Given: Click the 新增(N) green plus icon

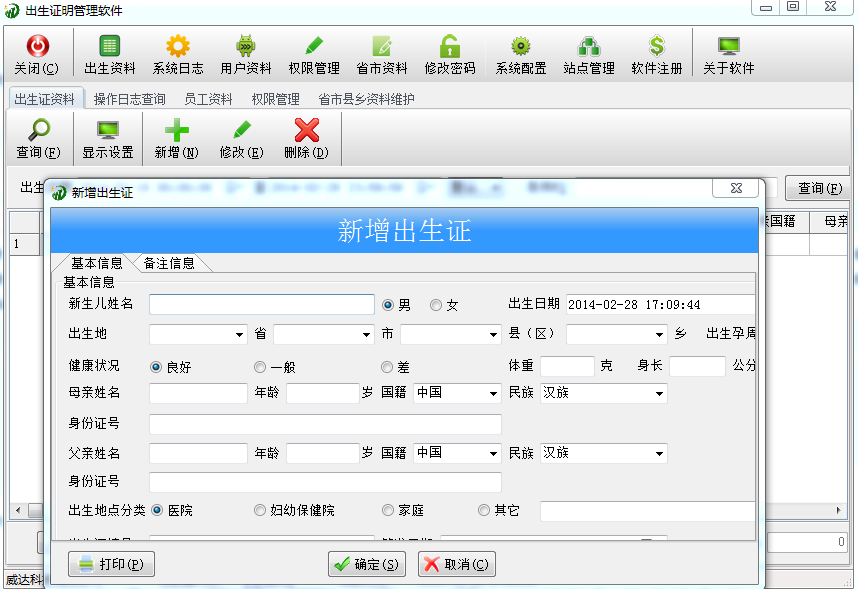Looking at the screenshot, I should (176, 130).
